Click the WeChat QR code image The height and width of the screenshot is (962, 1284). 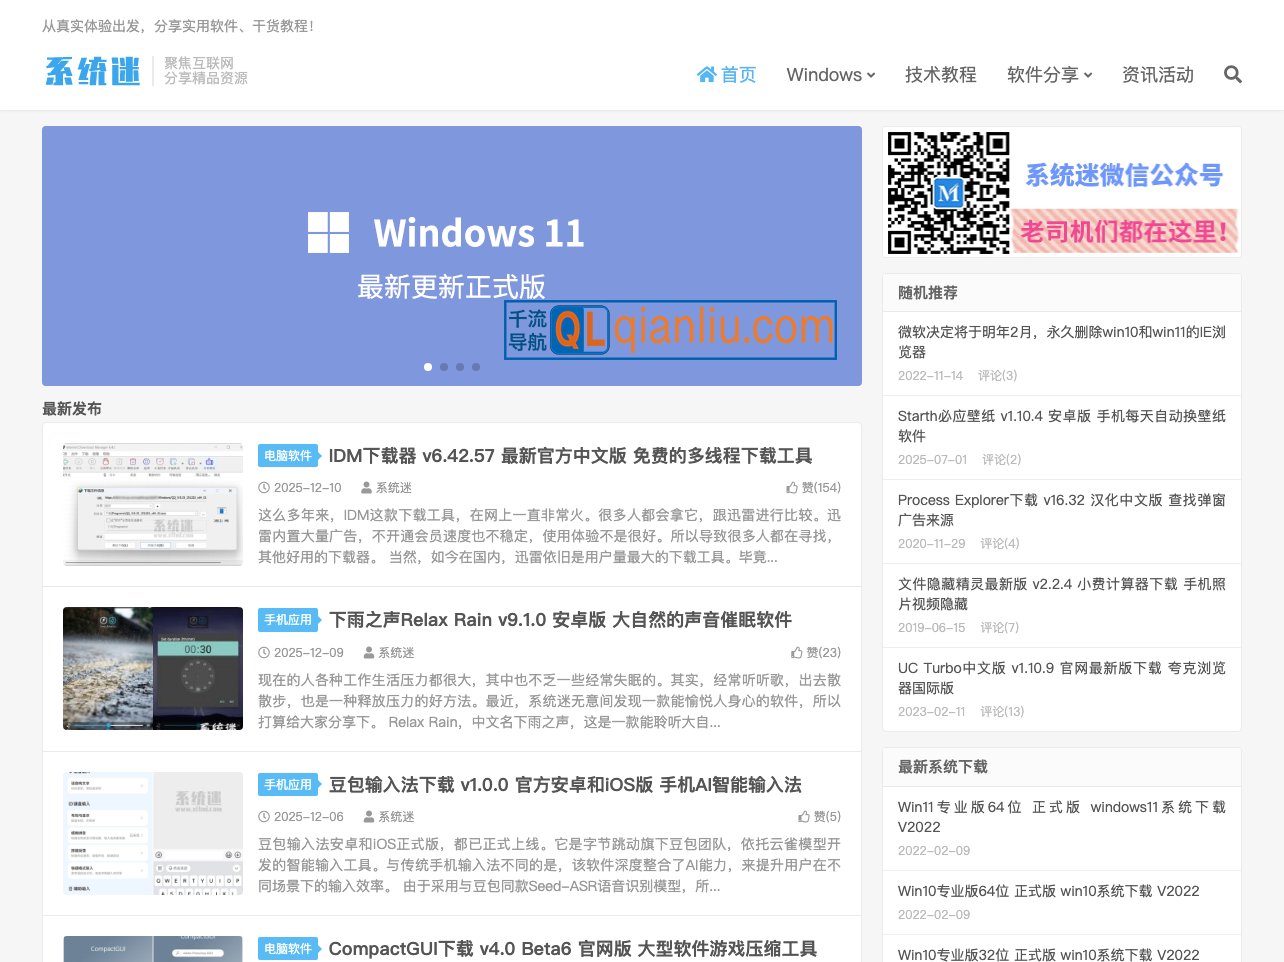click(948, 192)
